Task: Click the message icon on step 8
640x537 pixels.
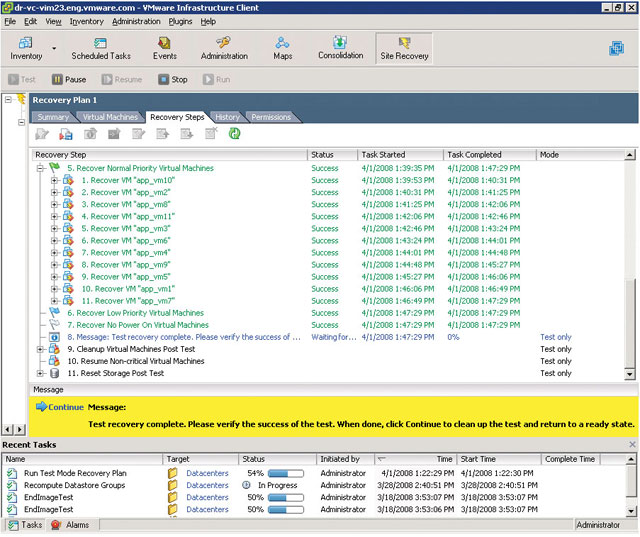Action: pyautogui.click(x=54, y=337)
